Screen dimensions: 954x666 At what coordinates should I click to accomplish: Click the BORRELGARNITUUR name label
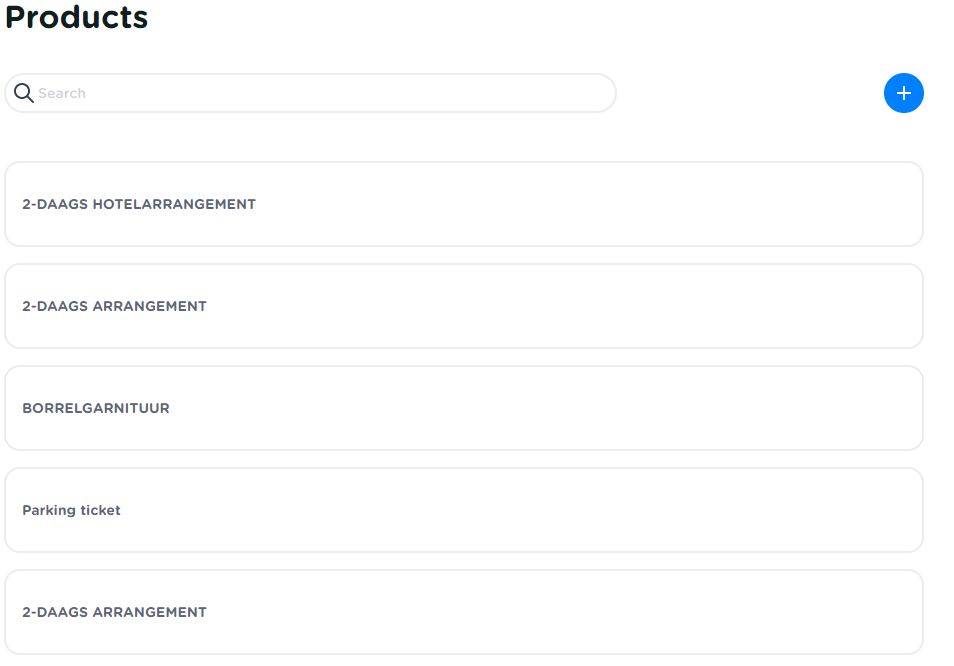[96, 408]
